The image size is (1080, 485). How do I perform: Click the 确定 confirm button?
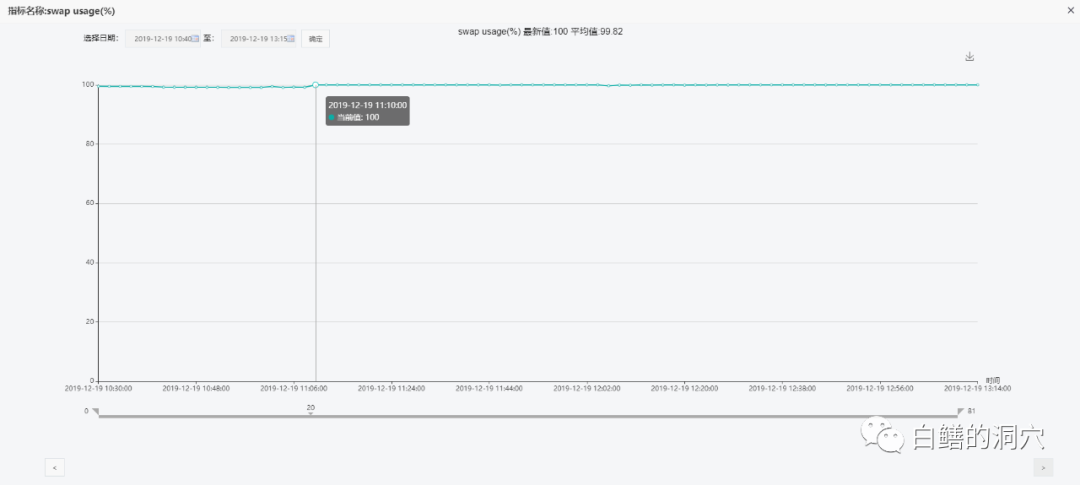(x=315, y=39)
